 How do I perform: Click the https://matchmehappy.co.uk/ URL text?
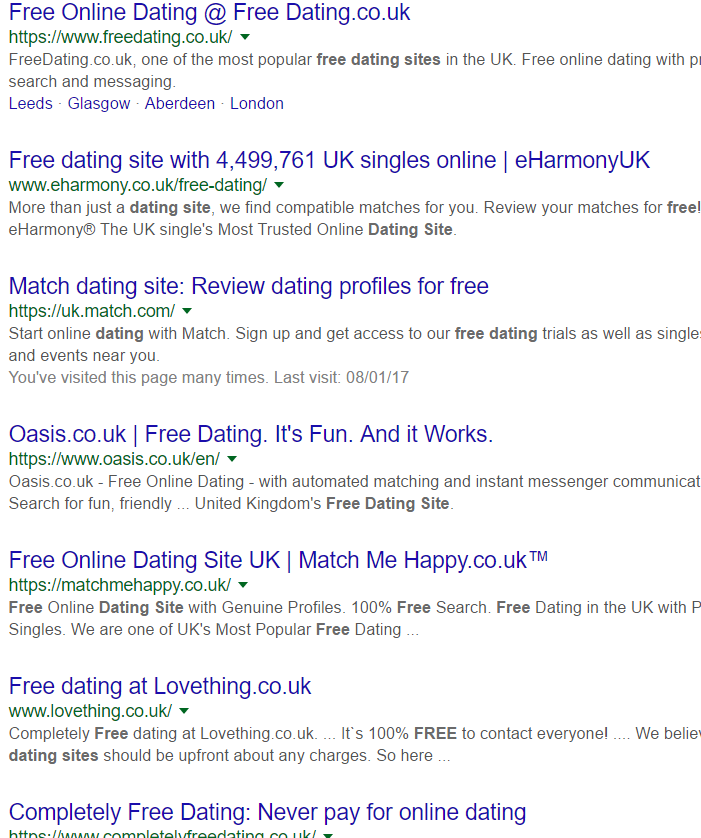(120, 585)
